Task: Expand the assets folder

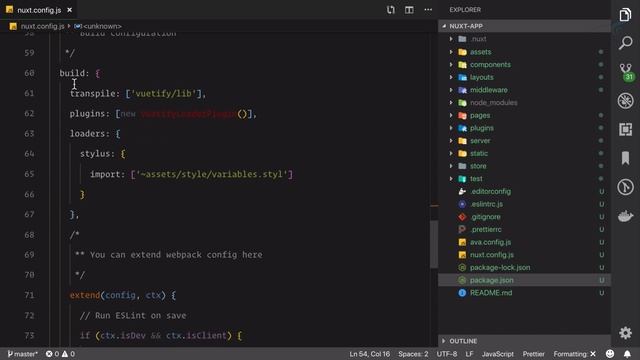Action: pos(524,52)
